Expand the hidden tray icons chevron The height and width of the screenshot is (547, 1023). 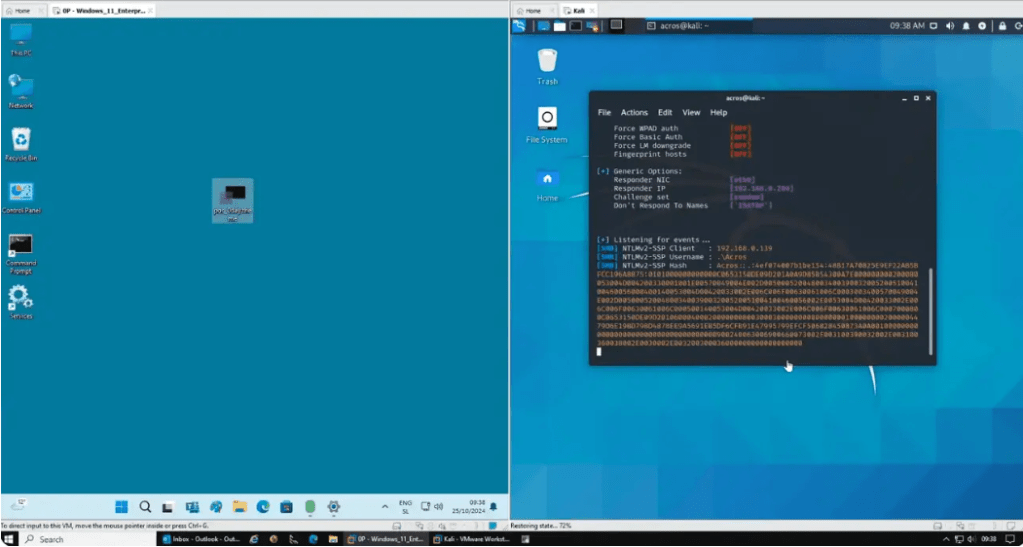click(x=384, y=506)
